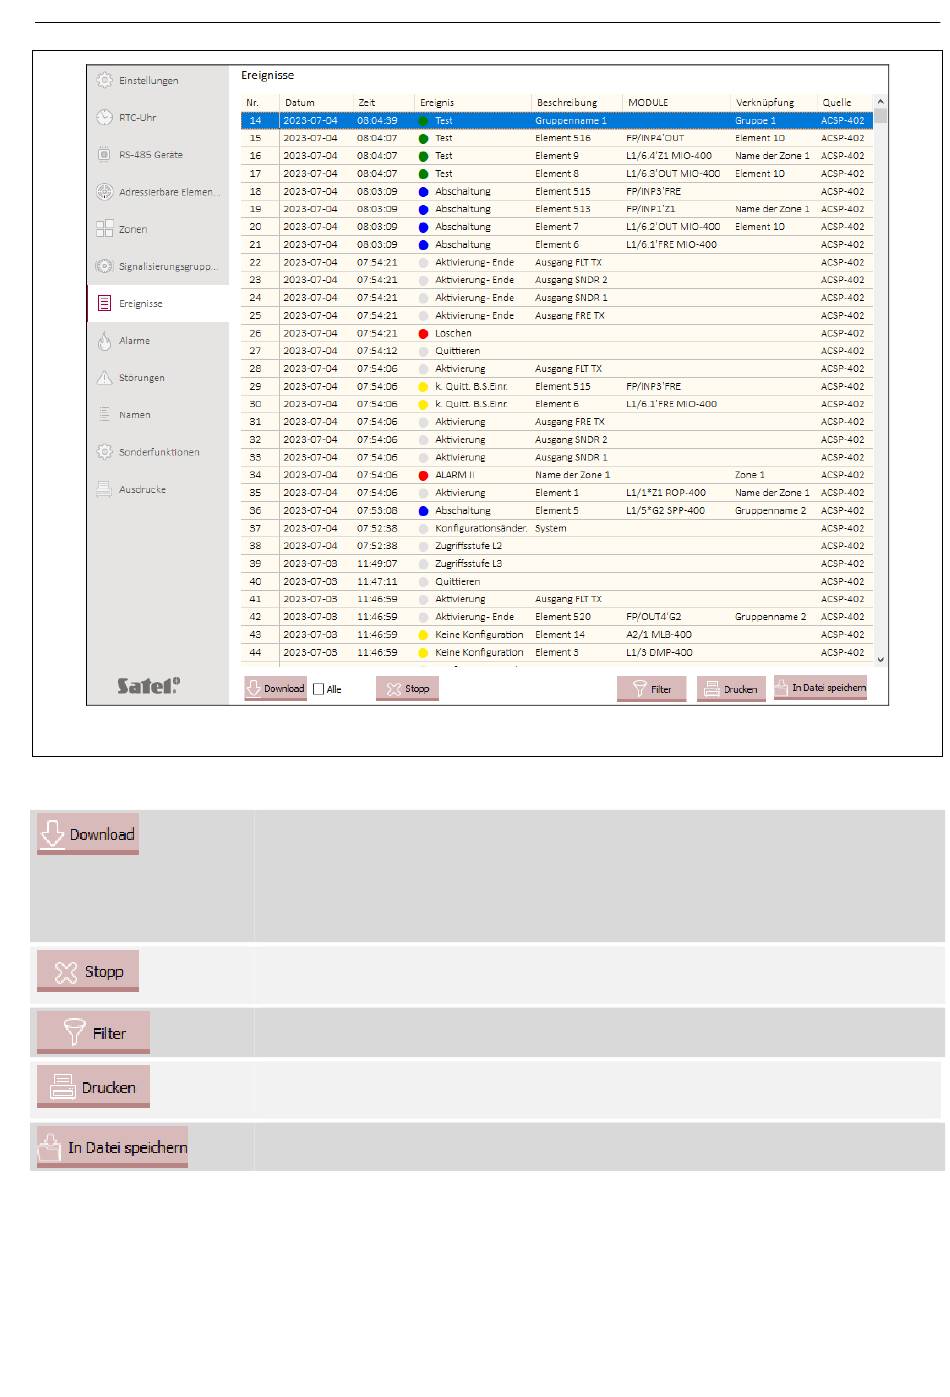The width and height of the screenshot is (950, 1397).
Task: Select the 'Zugriffsstufe L3' event
Action: [468, 564]
